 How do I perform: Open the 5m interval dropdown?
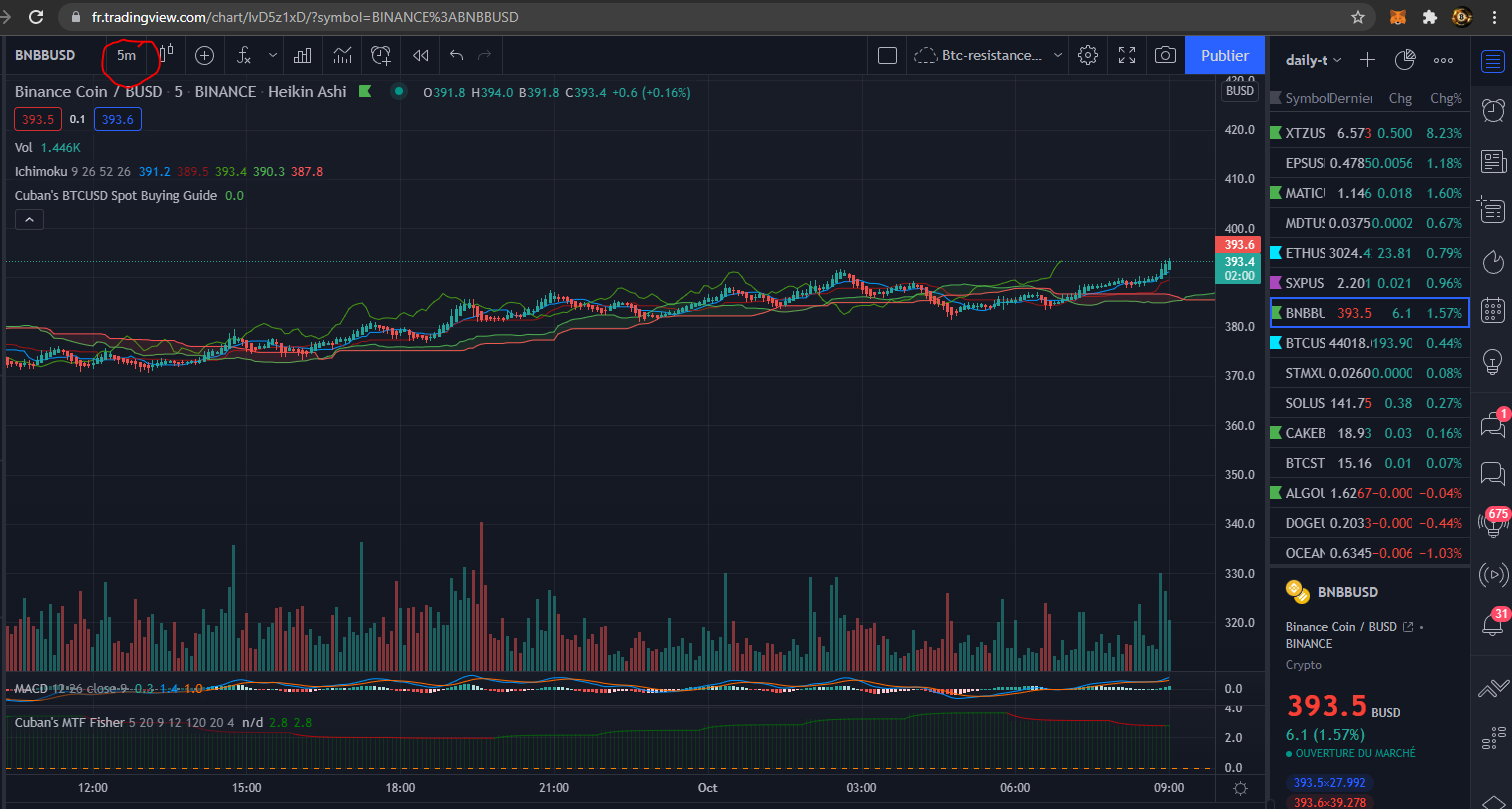tap(126, 55)
